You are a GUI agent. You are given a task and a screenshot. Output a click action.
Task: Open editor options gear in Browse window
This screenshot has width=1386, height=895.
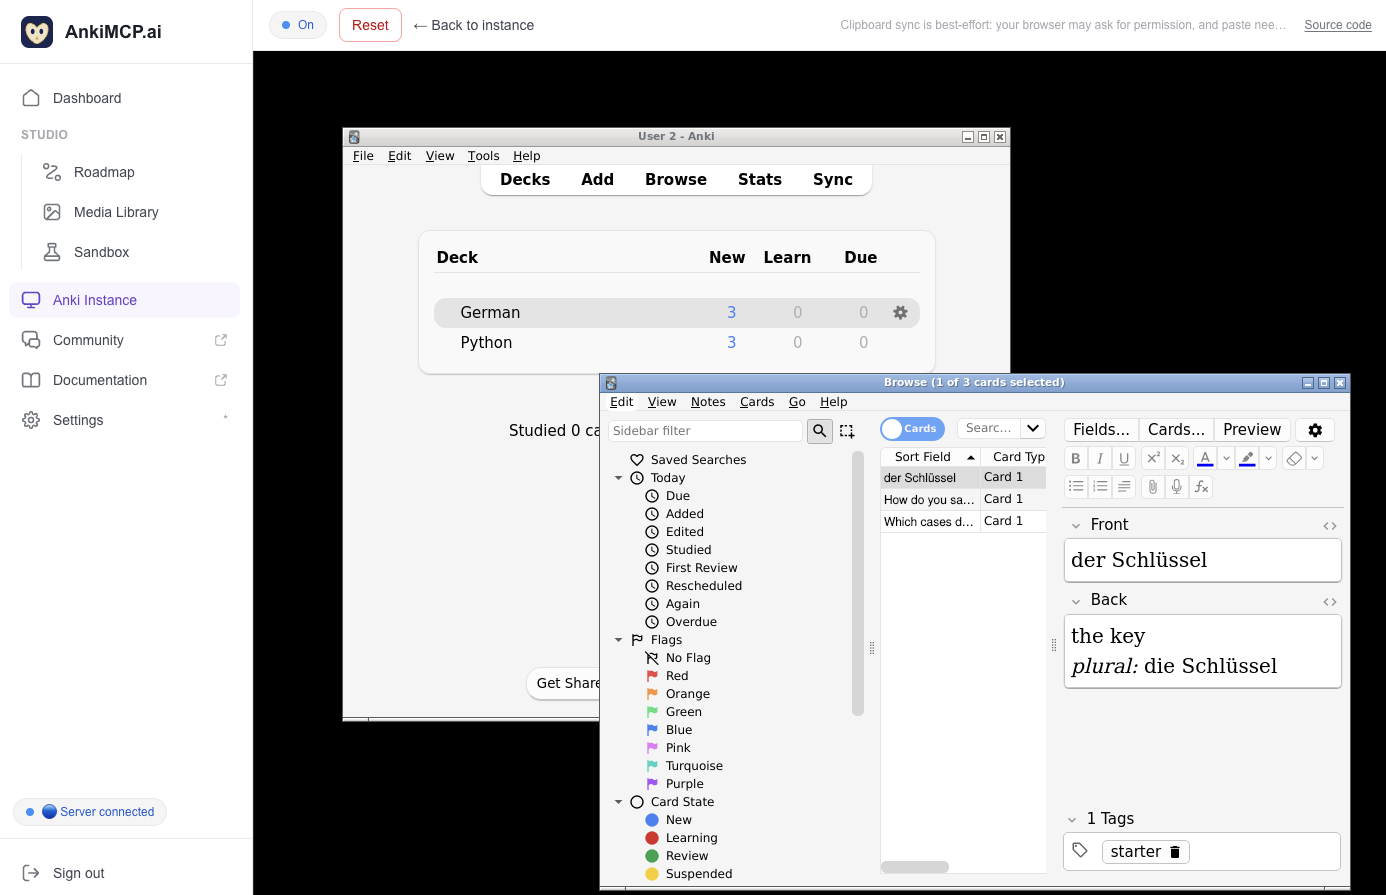click(1315, 430)
